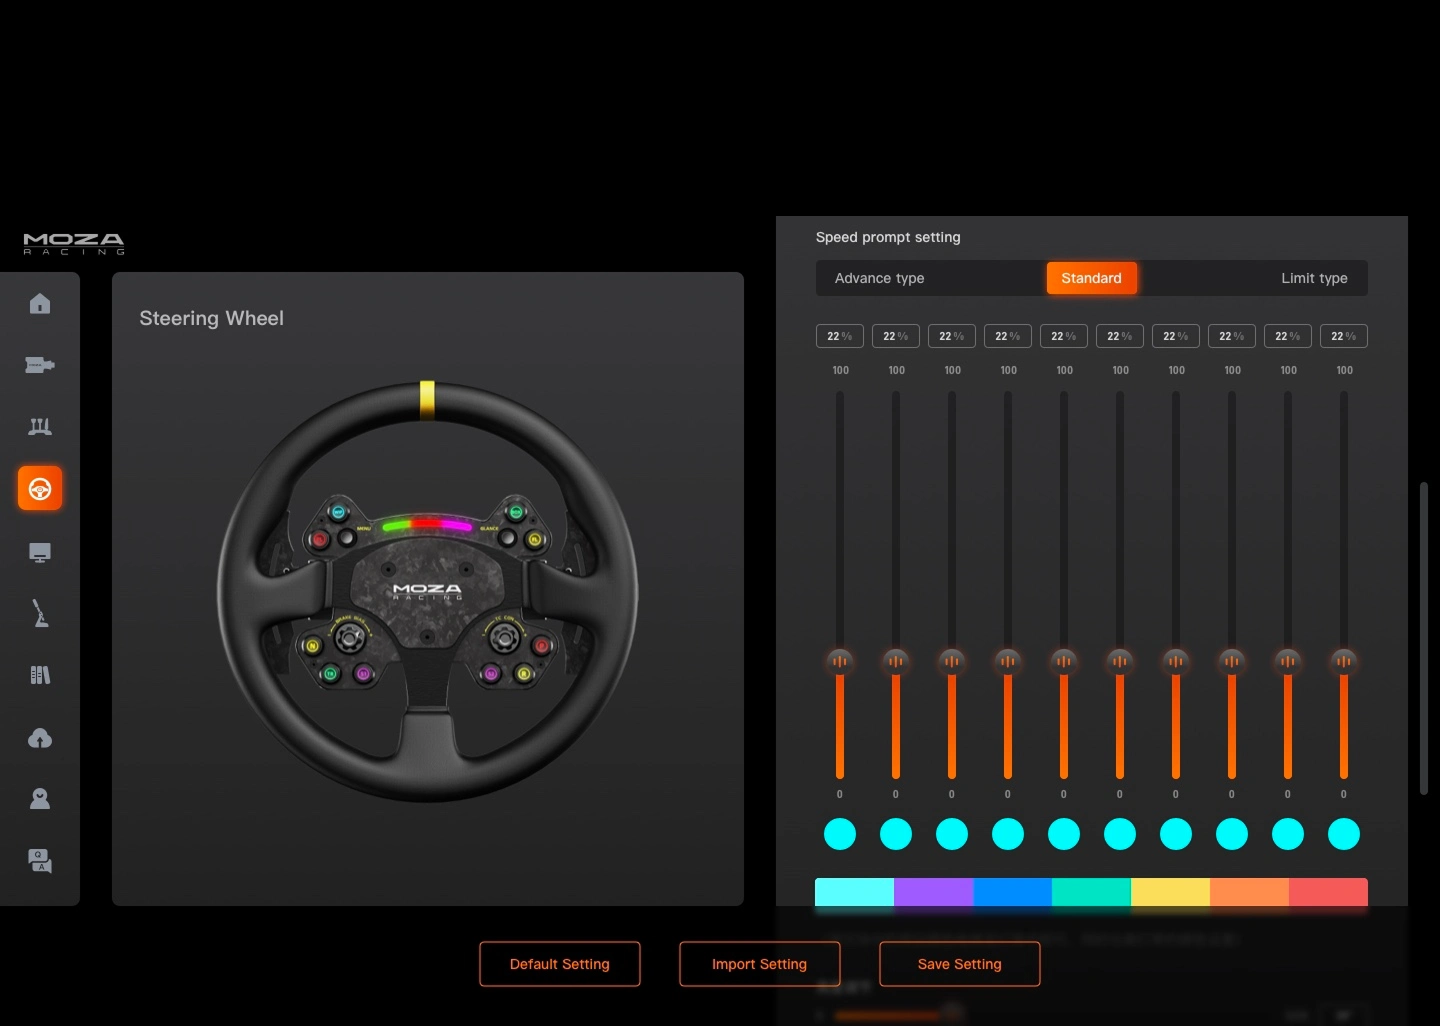This screenshot has height=1026, width=1440.
Task: Click the Import Setting button
Action: pyautogui.click(x=760, y=964)
